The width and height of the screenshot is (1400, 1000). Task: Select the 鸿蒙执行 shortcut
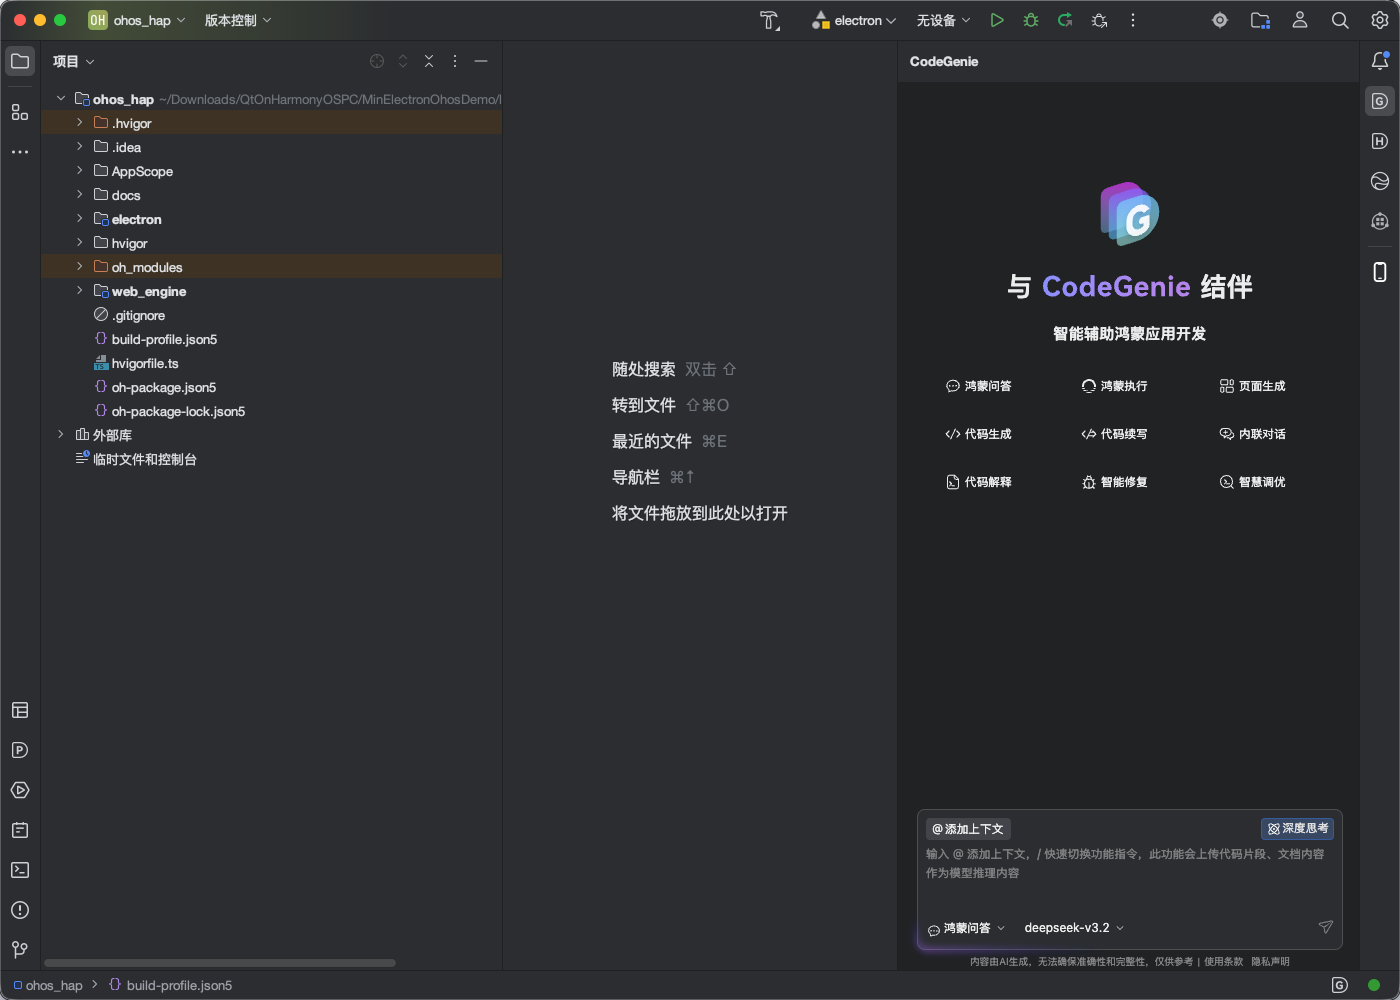coord(1114,386)
